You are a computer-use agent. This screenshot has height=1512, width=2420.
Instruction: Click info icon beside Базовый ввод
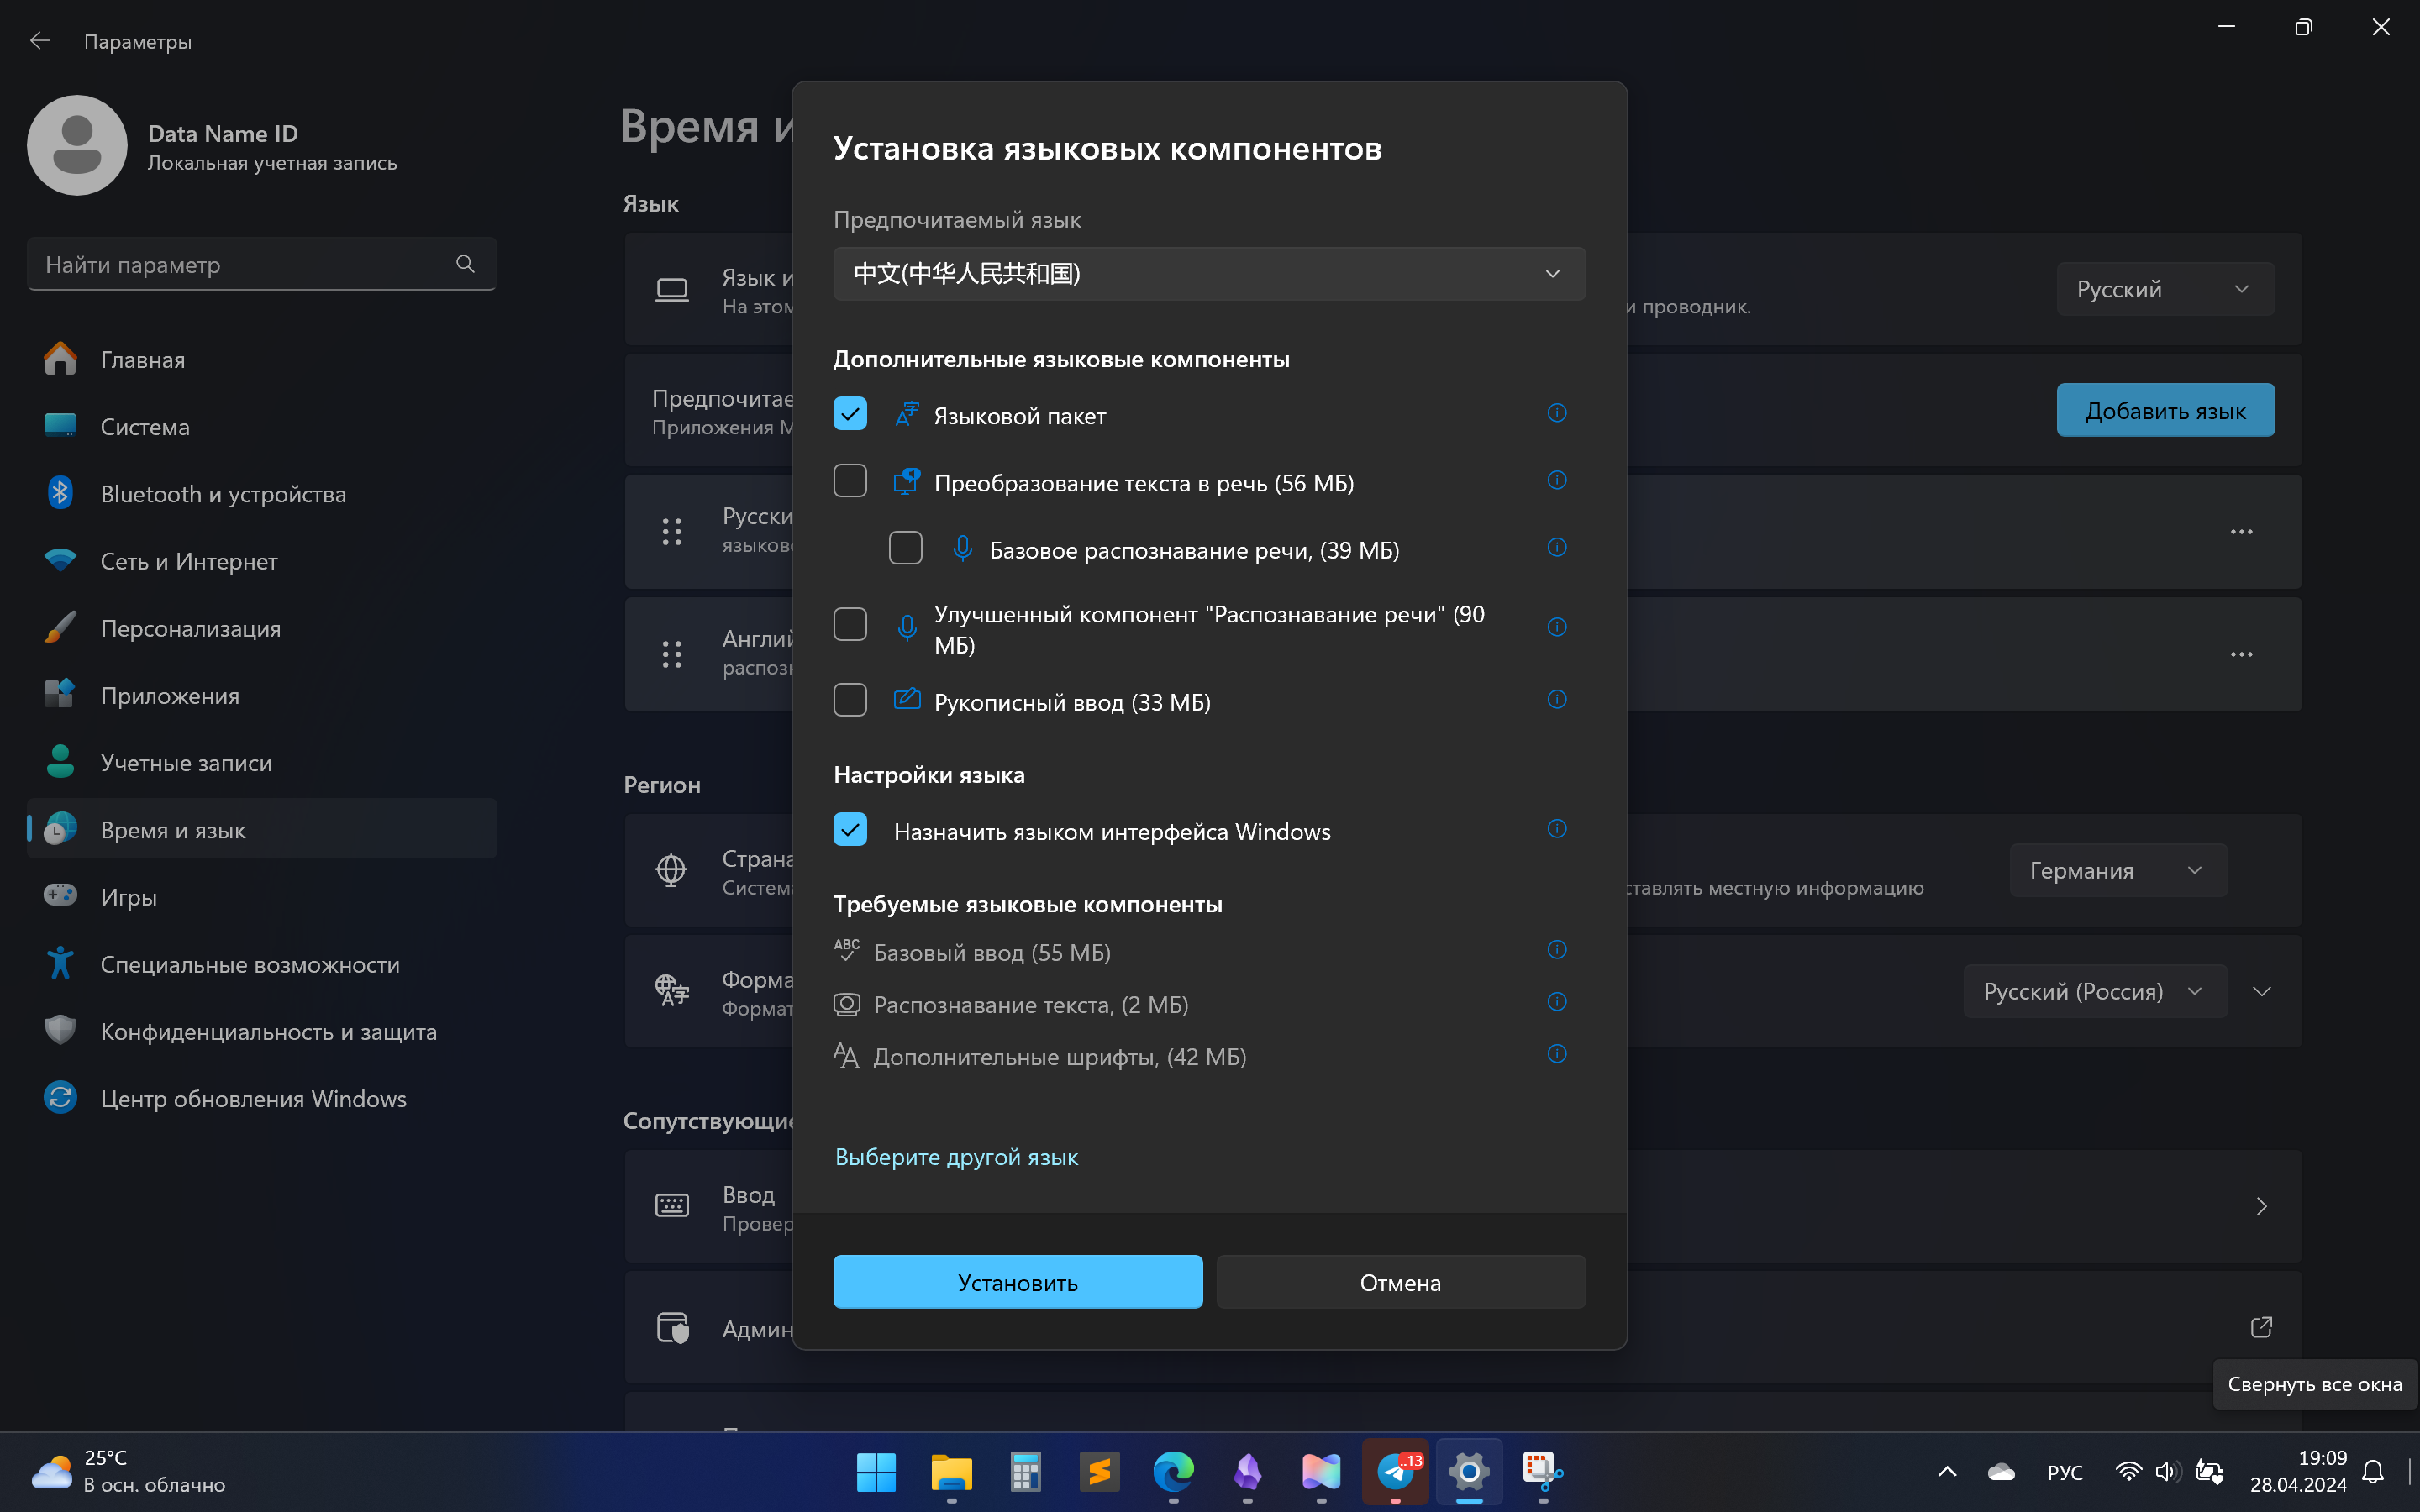(1556, 950)
